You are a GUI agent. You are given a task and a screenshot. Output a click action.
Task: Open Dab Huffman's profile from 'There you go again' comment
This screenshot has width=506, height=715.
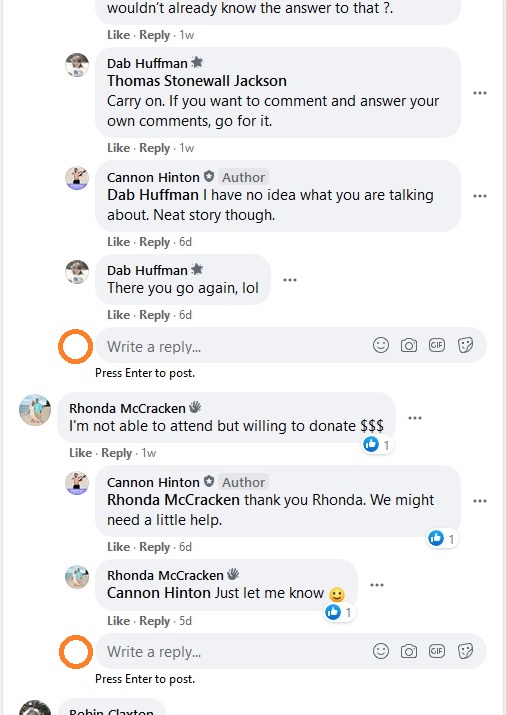click(x=147, y=270)
